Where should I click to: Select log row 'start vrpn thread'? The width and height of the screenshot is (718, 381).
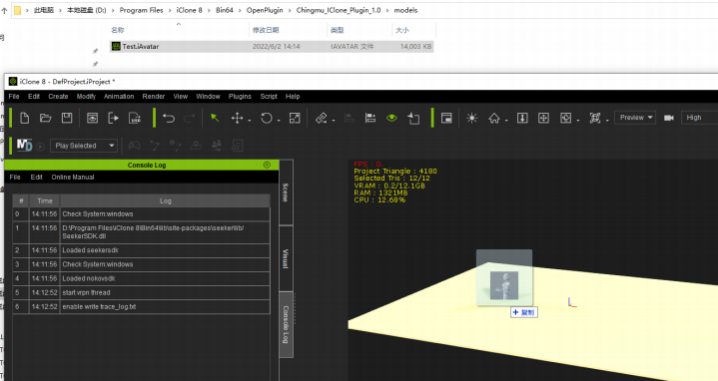[141, 293]
